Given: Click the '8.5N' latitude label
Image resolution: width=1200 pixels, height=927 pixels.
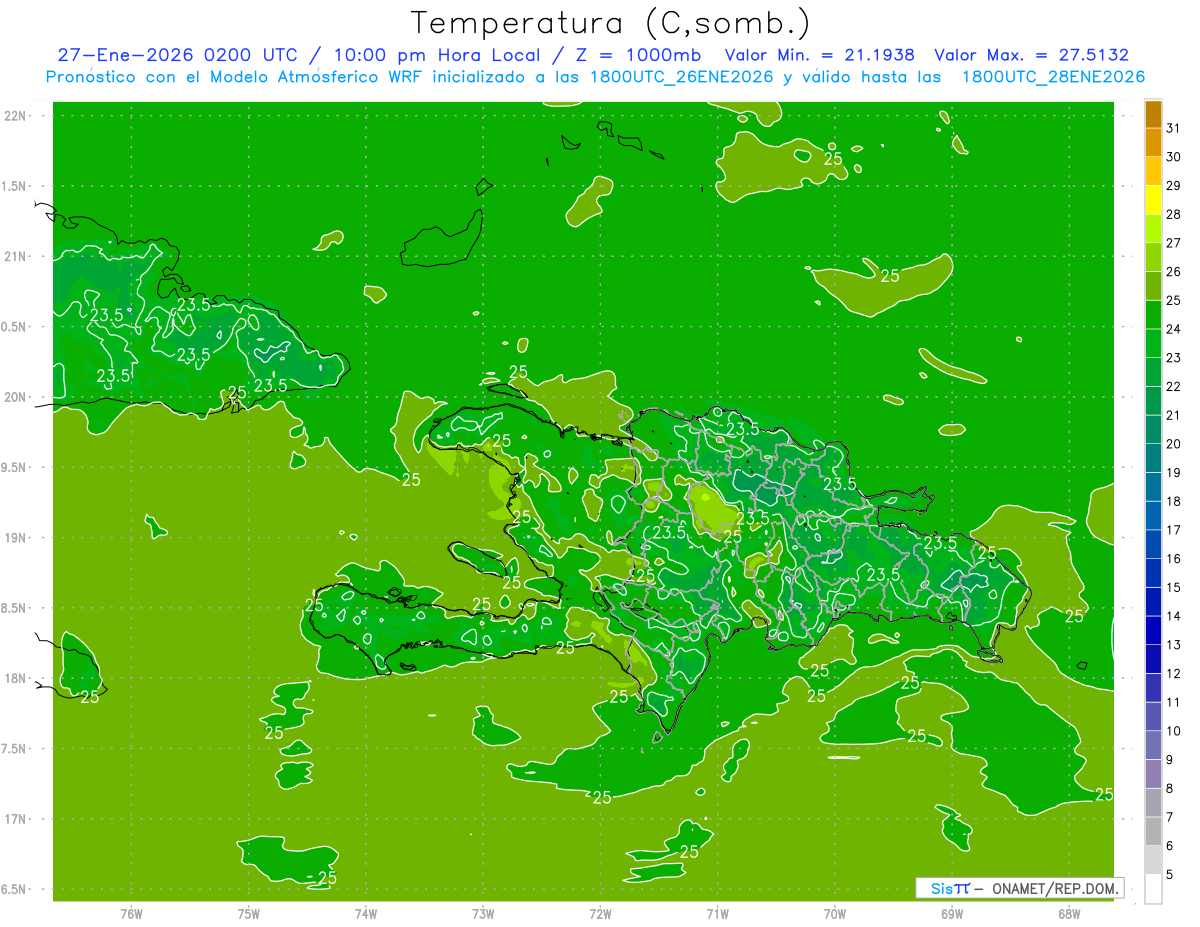Looking at the screenshot, I should coord(15,608).
